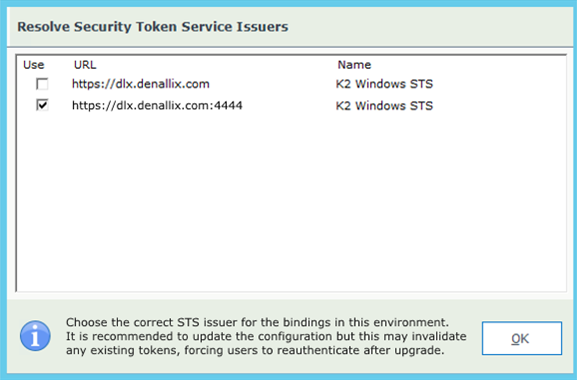The height and width of the screenshot is (380, 577).
Task: Select K2 Windows STS name in first row
Action: click(384, 84)
